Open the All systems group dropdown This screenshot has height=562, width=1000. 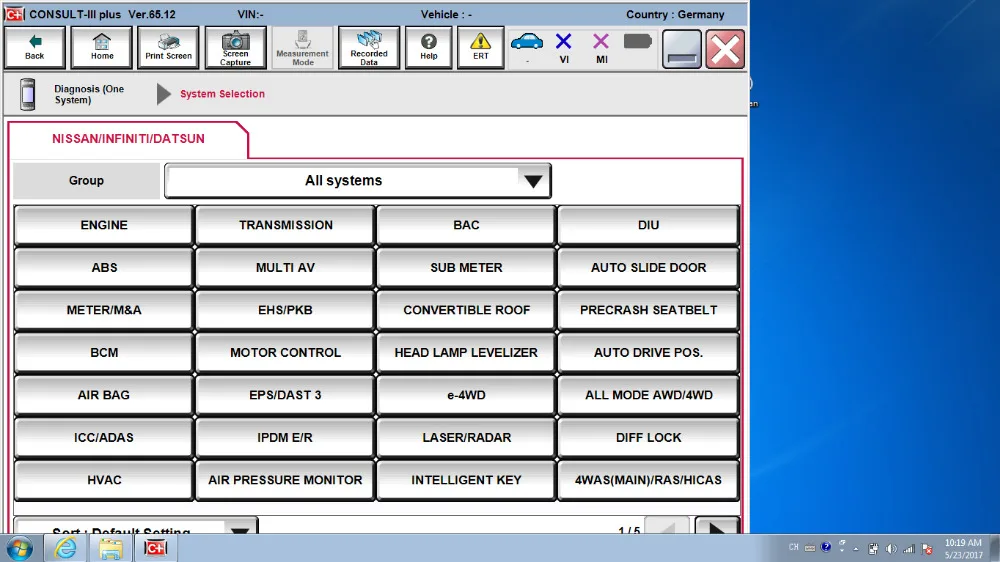click(x=358, y=181)
